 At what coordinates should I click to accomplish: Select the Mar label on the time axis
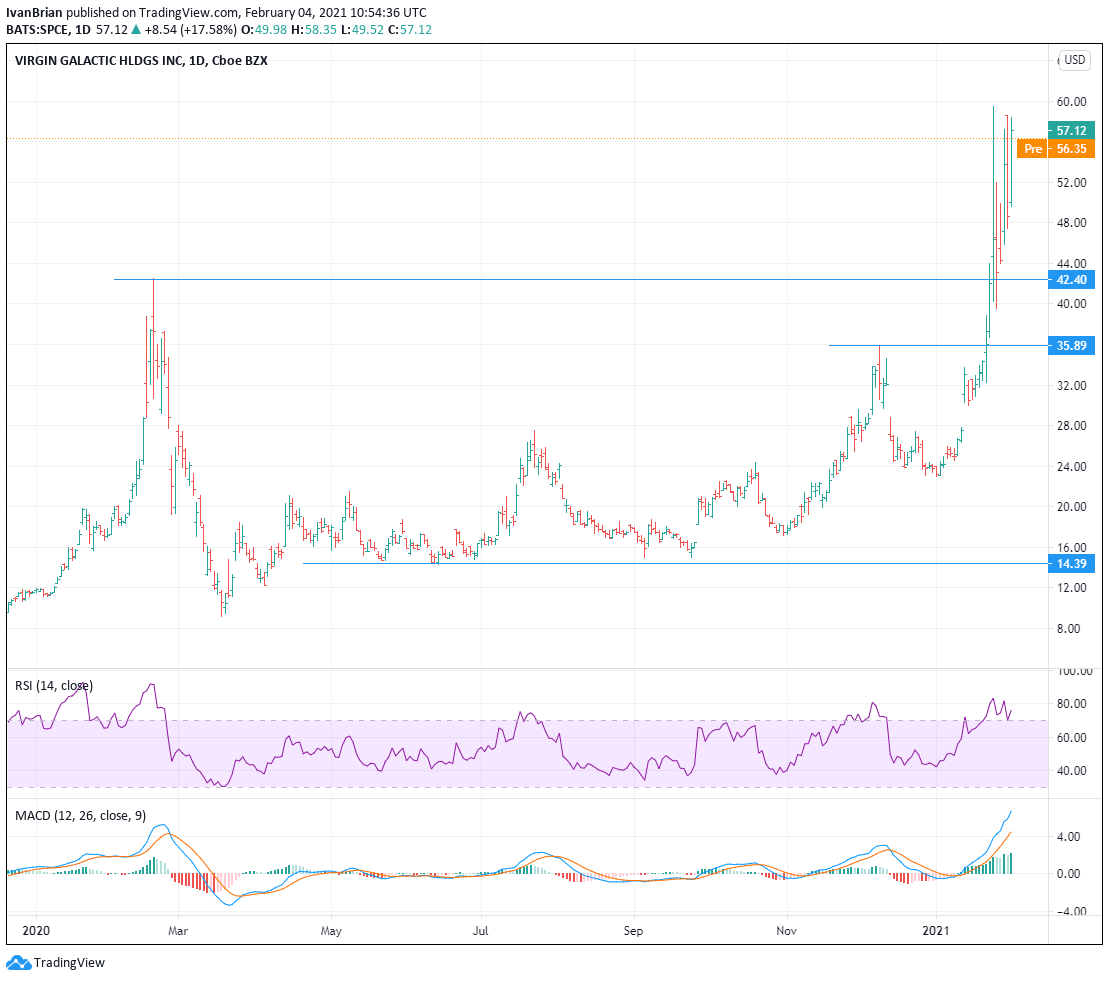coord(177,931)
